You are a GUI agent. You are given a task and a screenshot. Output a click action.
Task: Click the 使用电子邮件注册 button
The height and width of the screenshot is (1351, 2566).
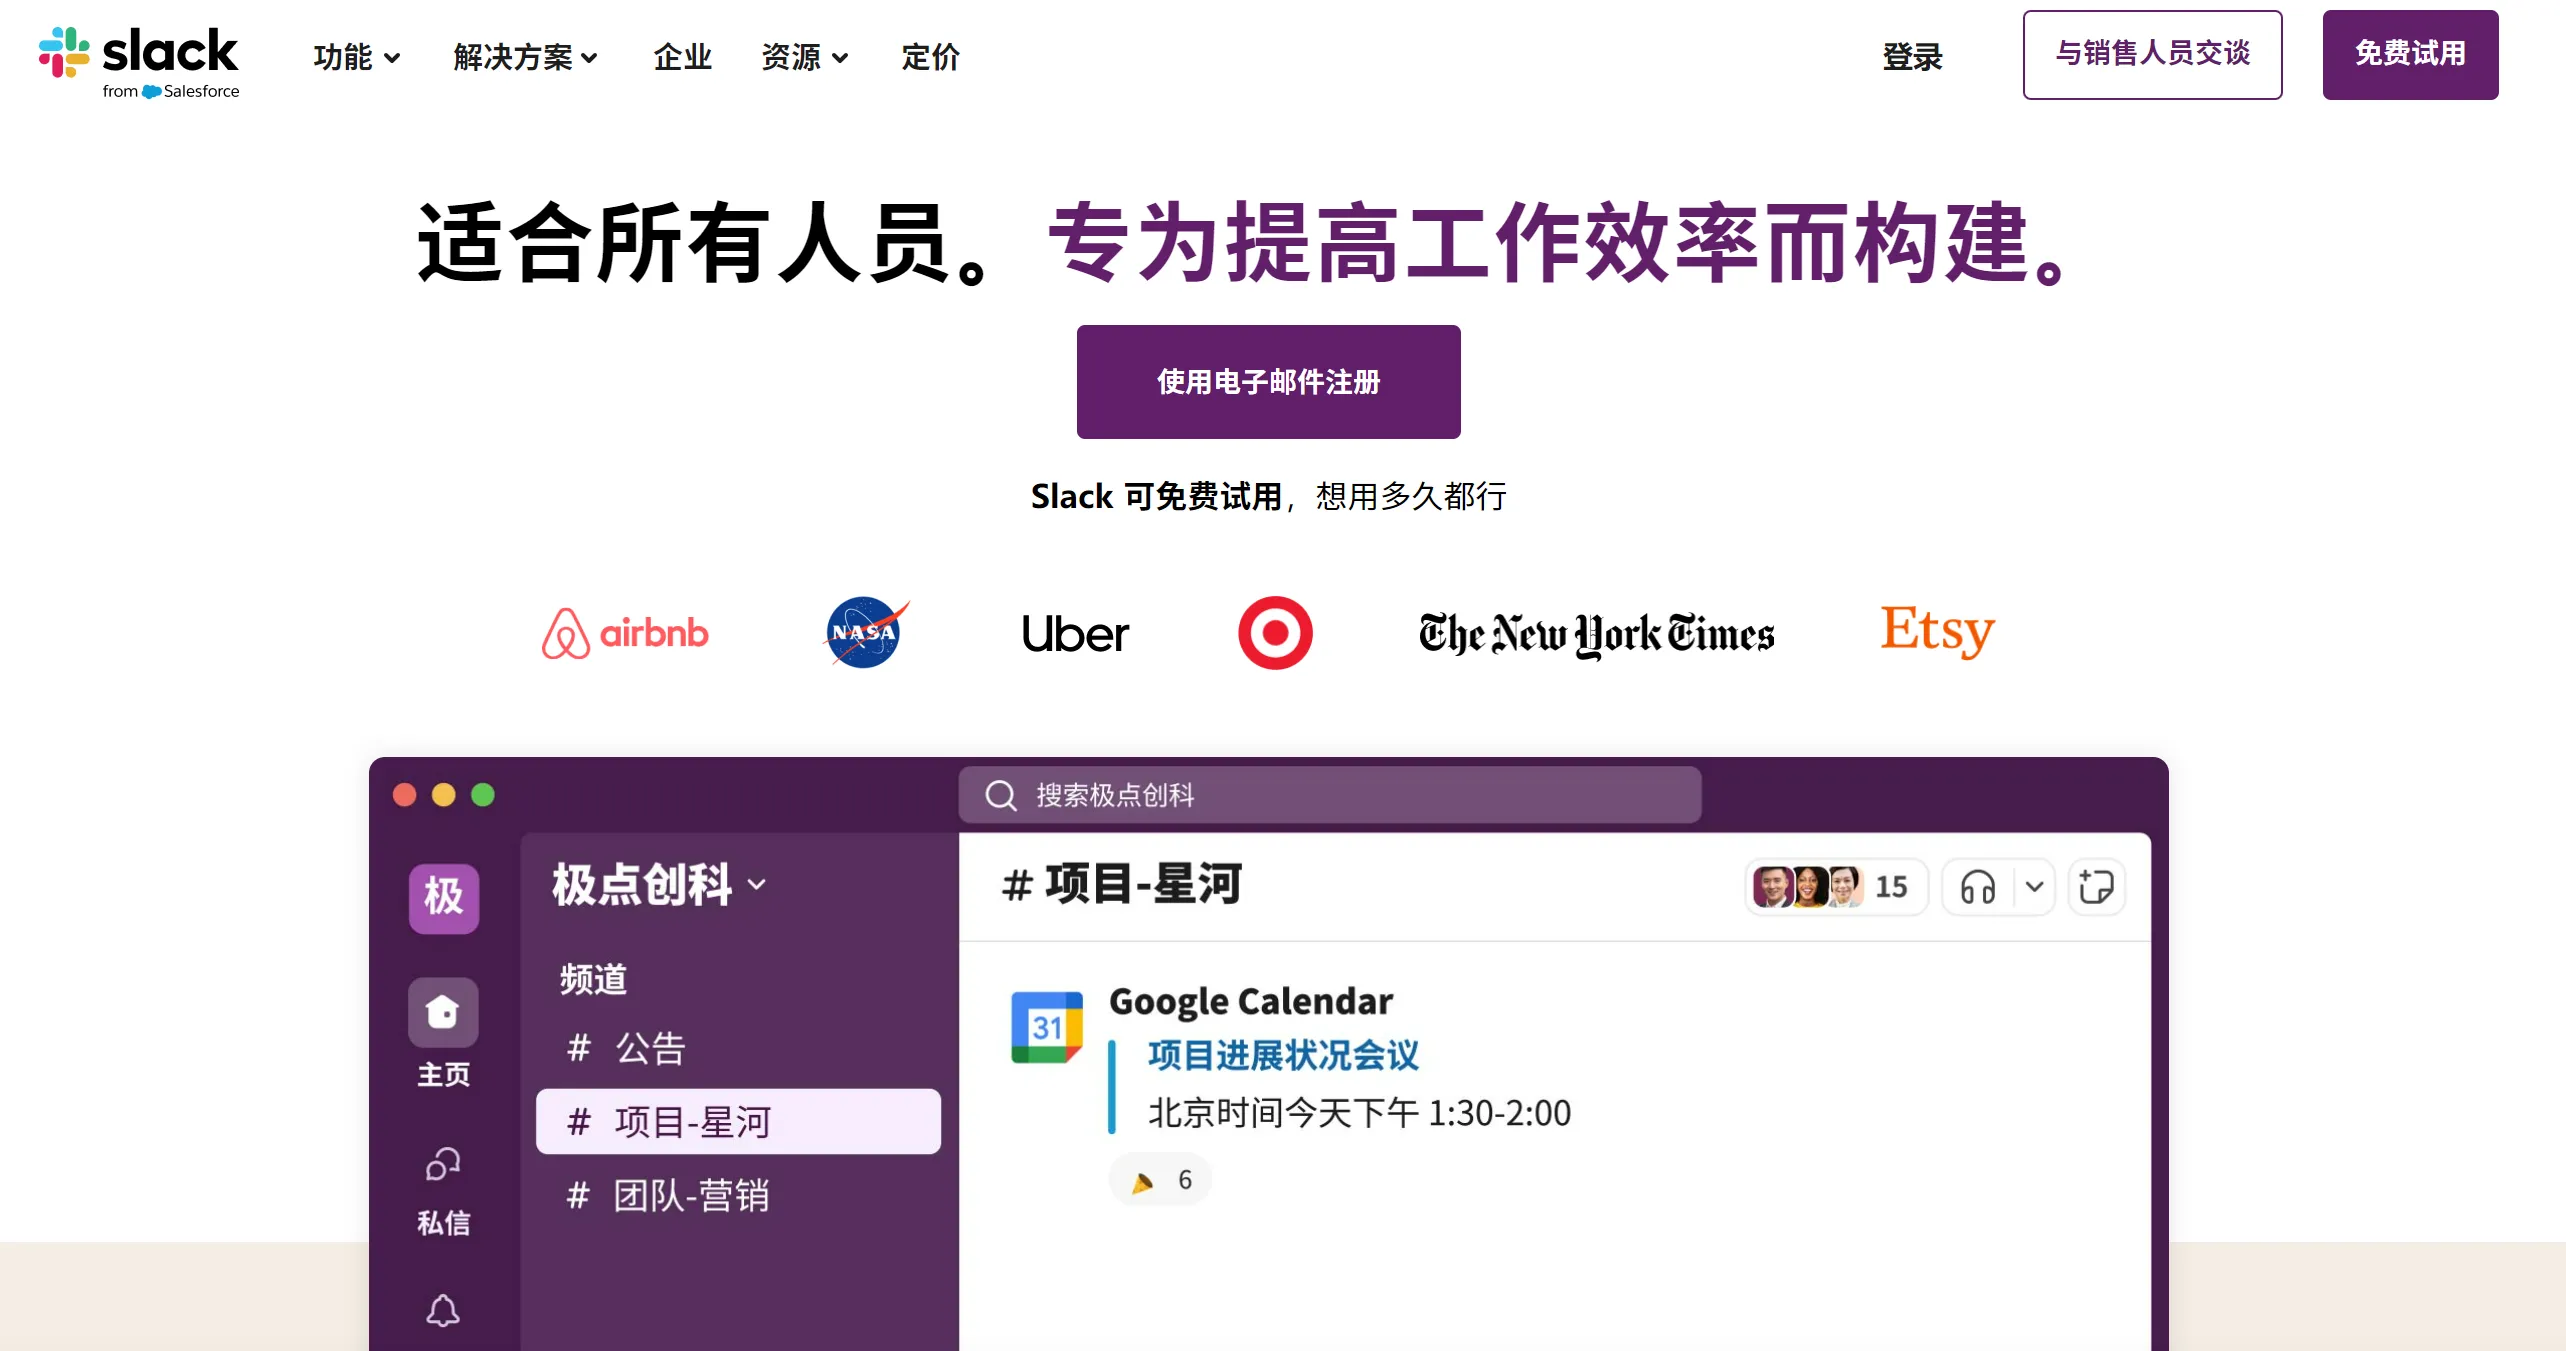(x=1268, y=381)
